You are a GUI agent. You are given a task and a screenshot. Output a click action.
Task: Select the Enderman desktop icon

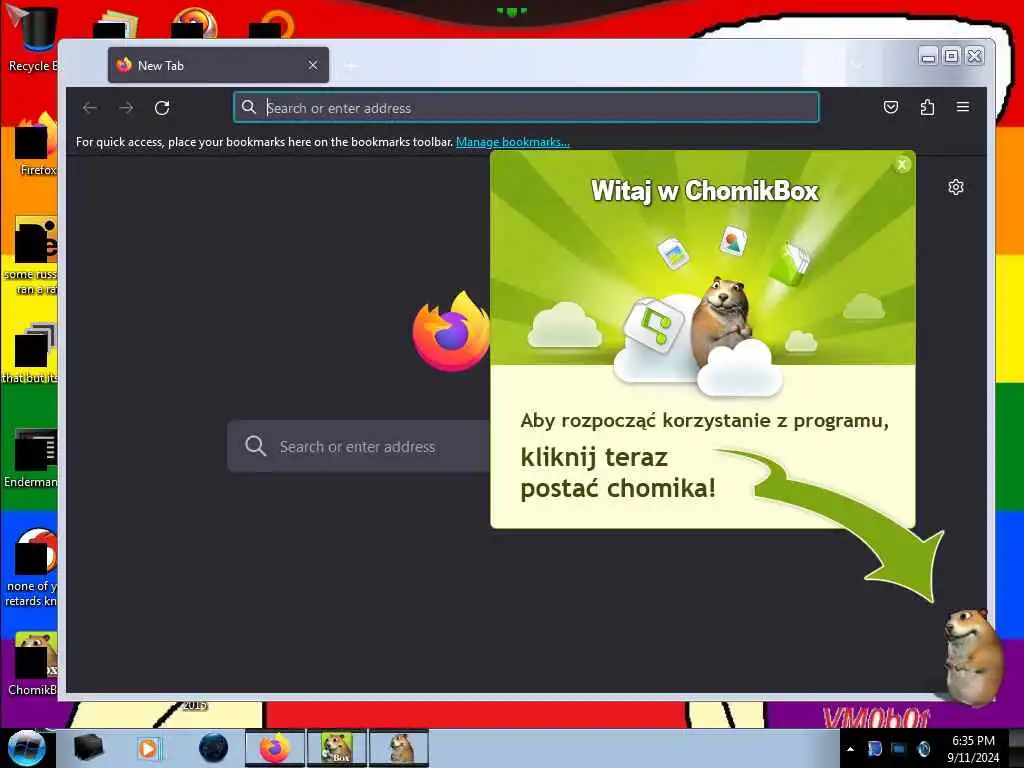33,458
